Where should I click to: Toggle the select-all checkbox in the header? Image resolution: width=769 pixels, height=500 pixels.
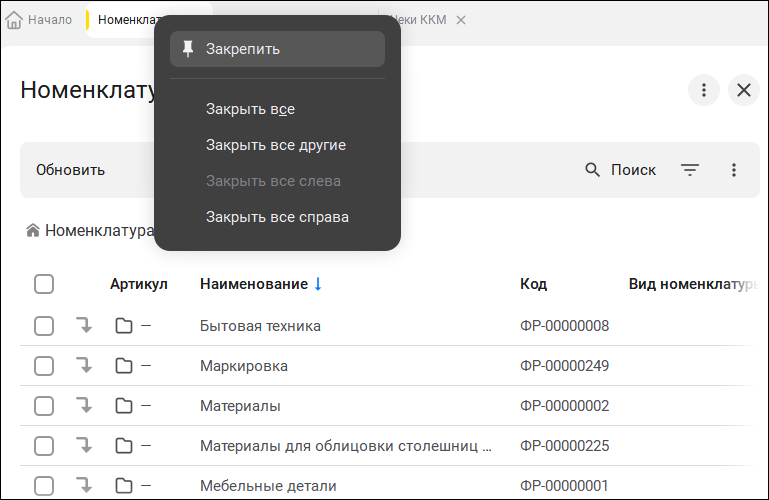pos(44,284)
